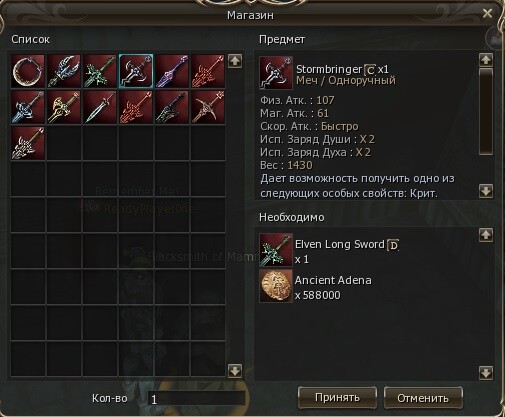Select the plain thin sword in the second row
505x417 pixels.
pyautogui.click(x=100, y=107)
